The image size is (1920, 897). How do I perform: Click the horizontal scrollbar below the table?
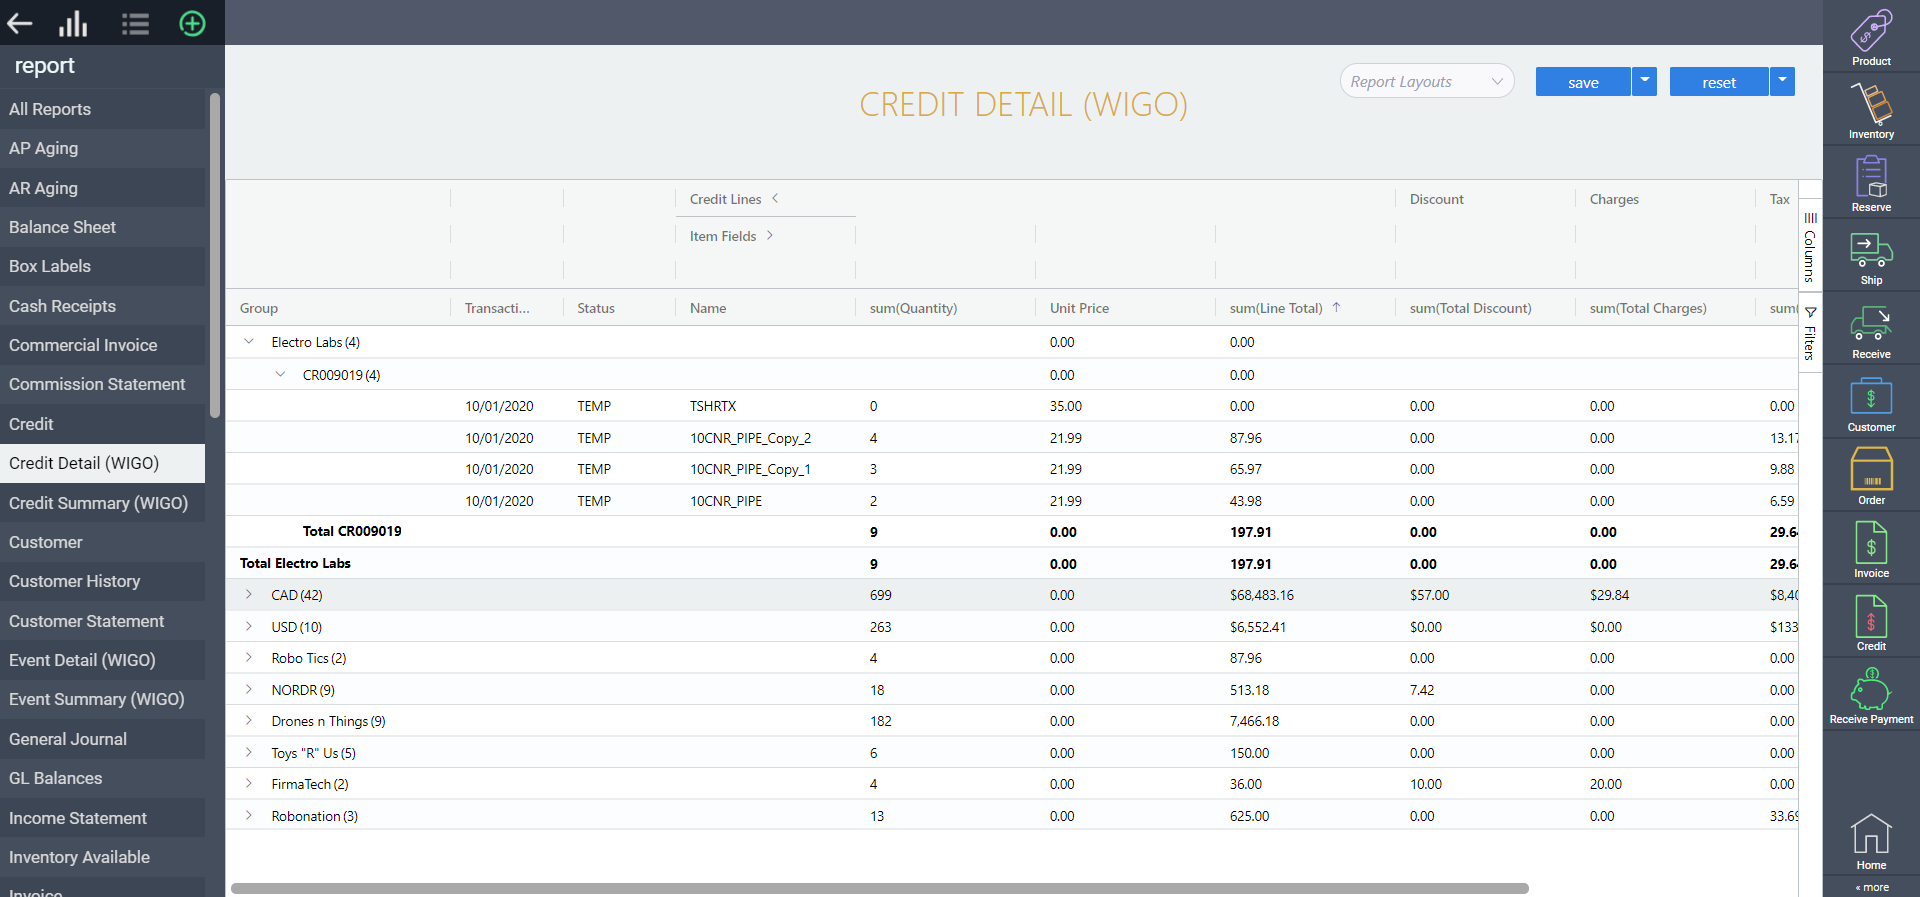880,888
